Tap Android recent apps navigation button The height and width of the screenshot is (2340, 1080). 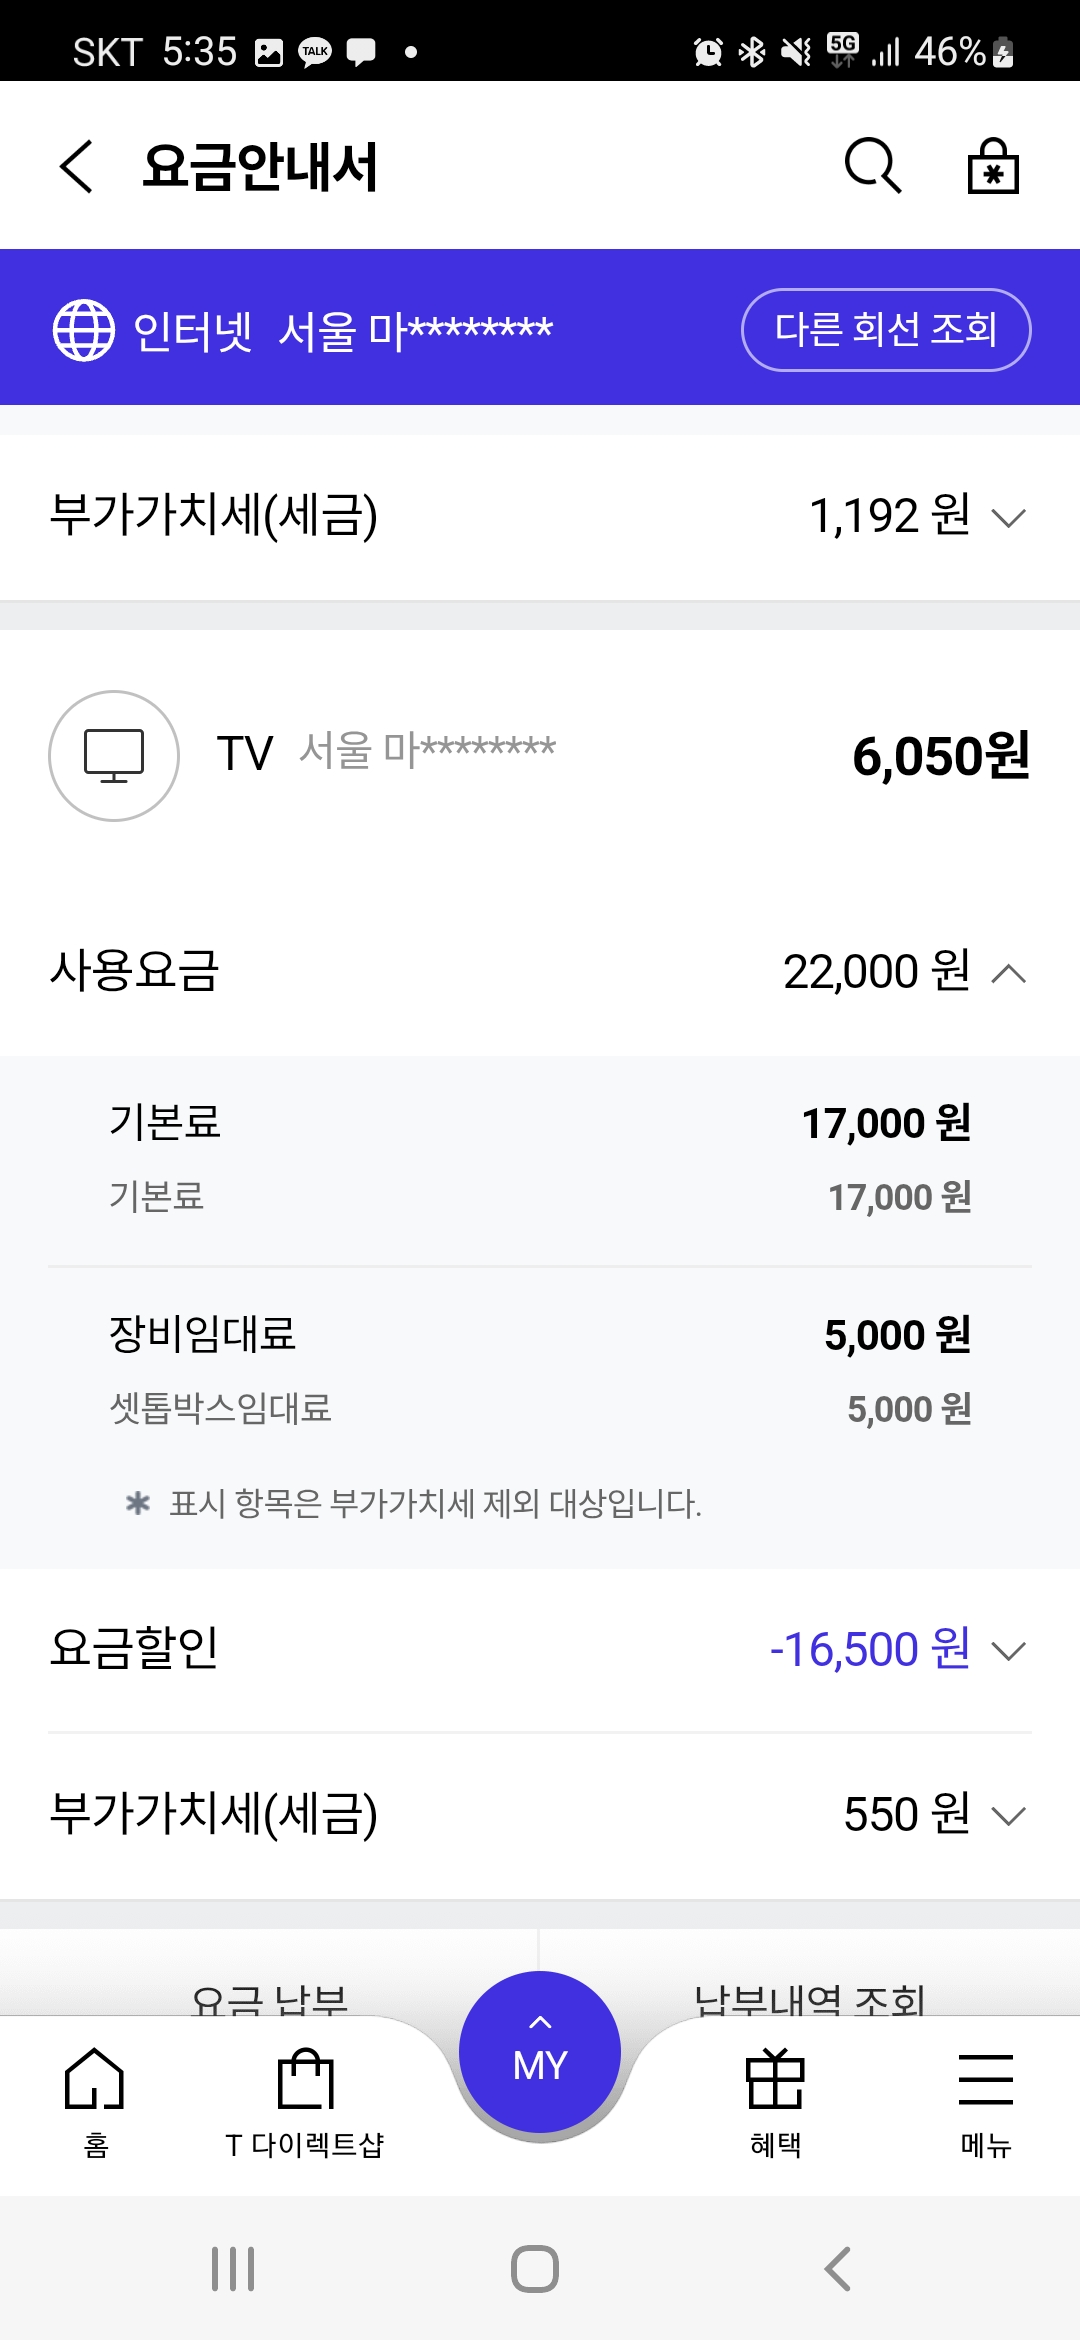pos(233,2269)
